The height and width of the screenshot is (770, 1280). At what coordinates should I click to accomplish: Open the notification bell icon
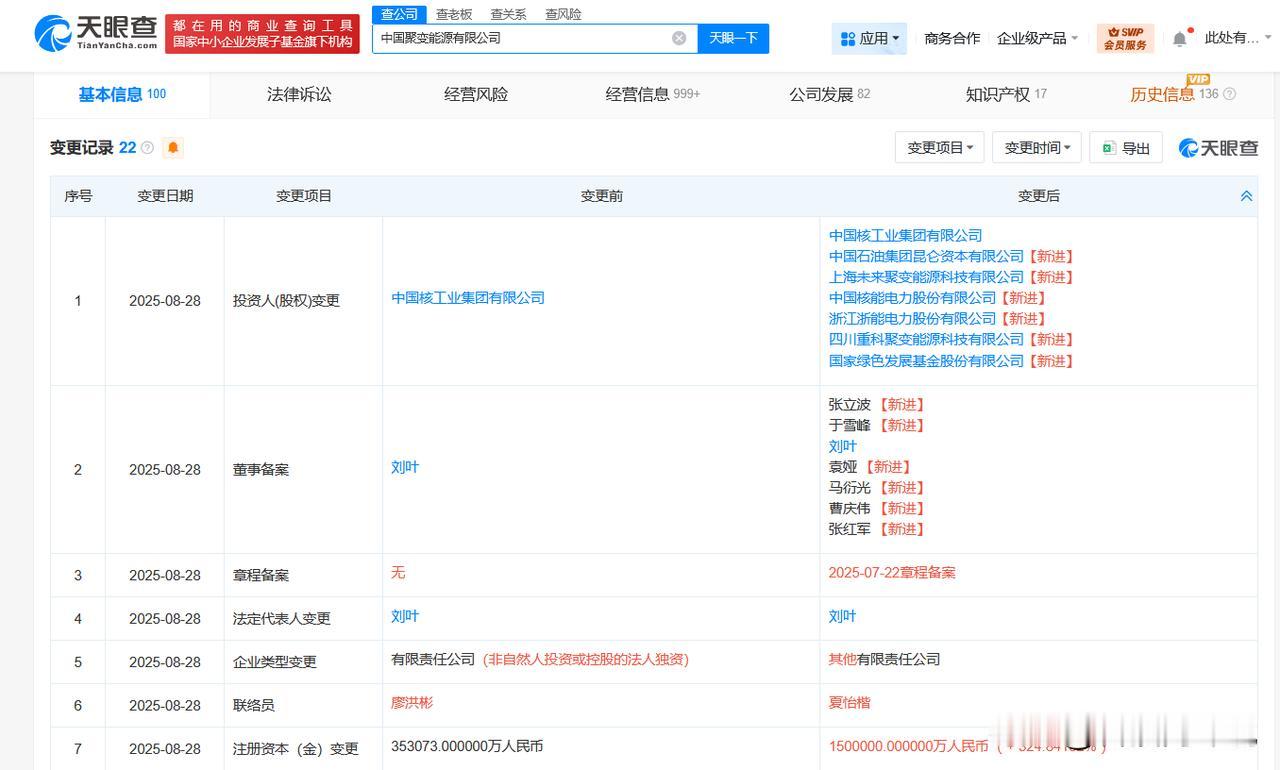click(1180, 38)
